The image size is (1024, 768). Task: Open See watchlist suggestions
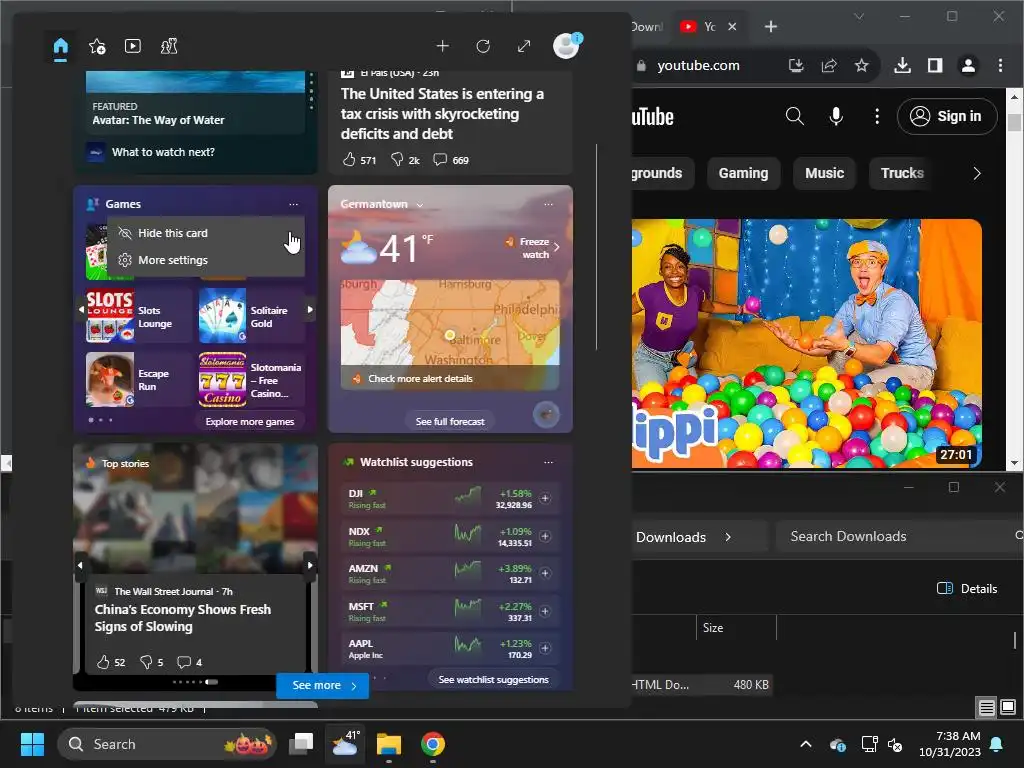pyautogui.click(x=493, y=680)
